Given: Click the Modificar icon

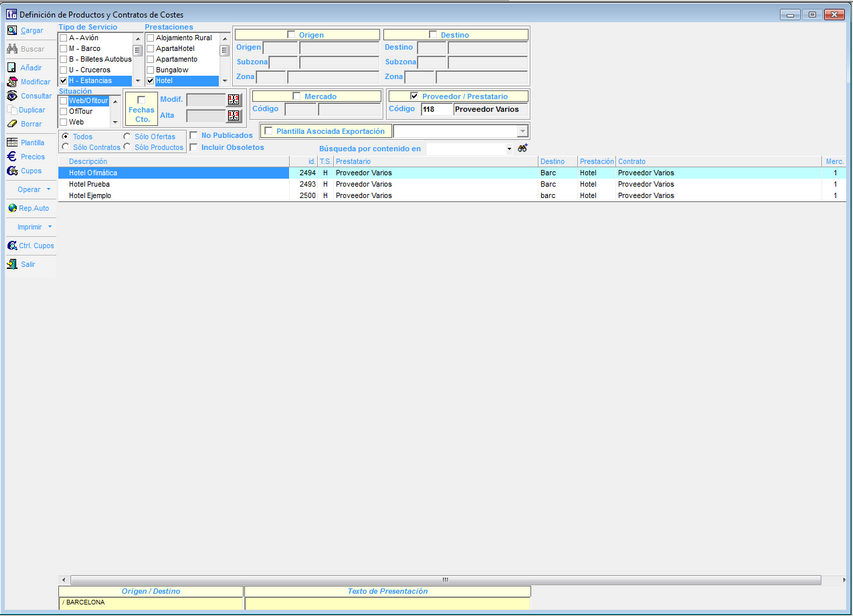Looking at the screenshot, I should tap(12, 82).
